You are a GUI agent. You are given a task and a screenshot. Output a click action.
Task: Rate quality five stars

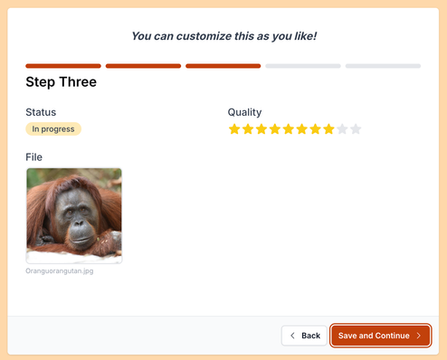point(288,129)
